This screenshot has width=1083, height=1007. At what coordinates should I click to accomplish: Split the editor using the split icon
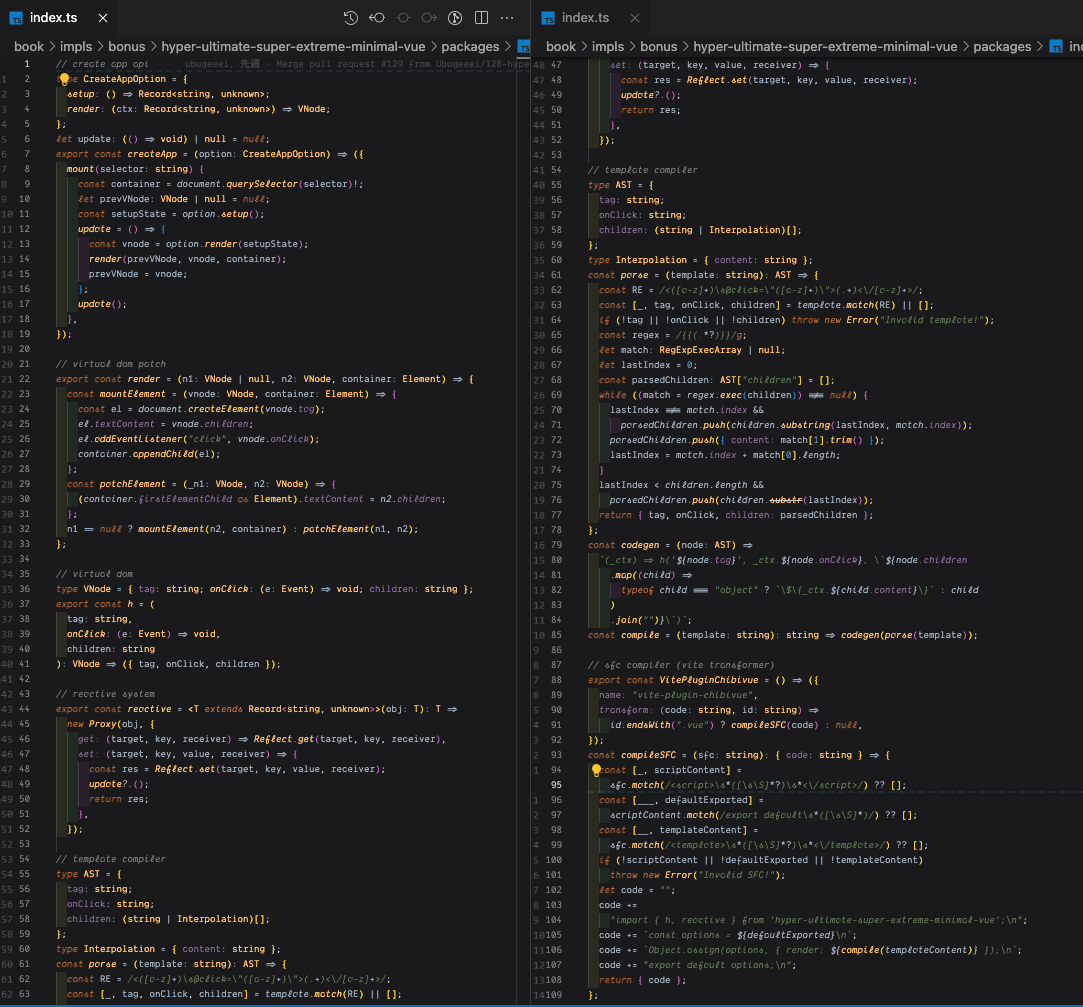click(x=481, y=17)
